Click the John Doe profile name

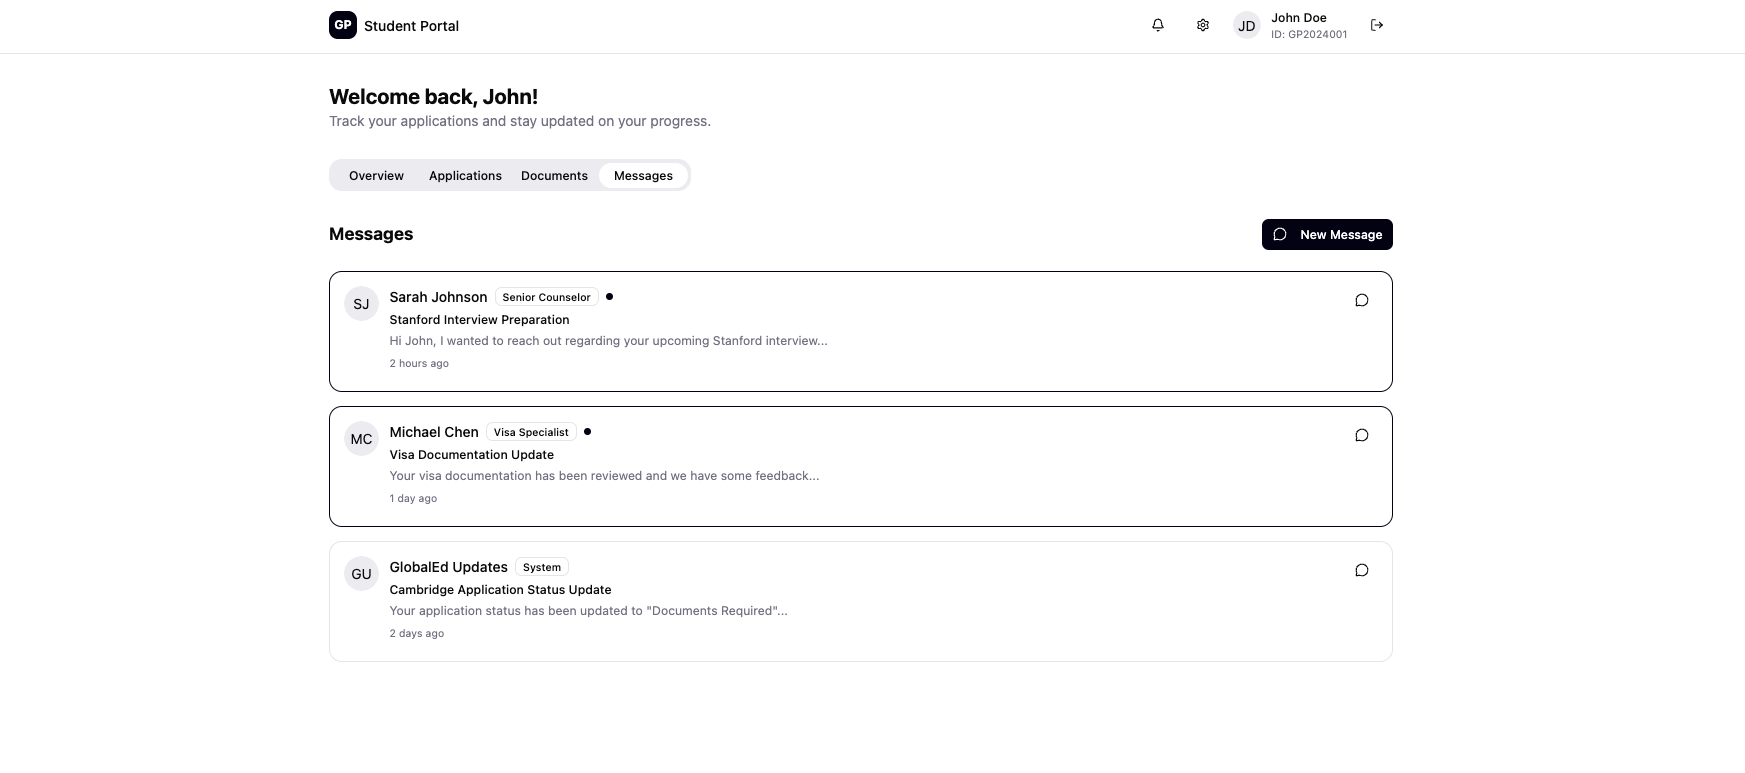[1298, 18]
